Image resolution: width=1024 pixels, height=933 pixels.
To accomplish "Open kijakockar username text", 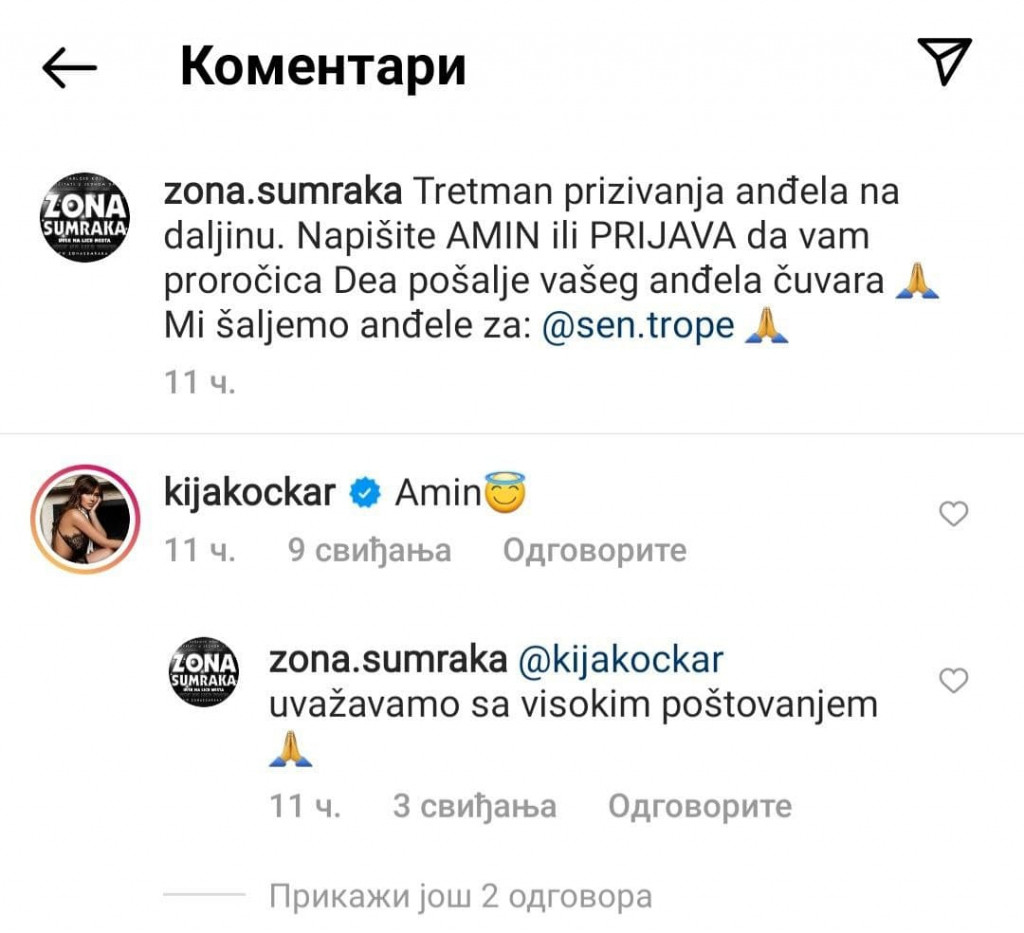I will pos(249,492).
